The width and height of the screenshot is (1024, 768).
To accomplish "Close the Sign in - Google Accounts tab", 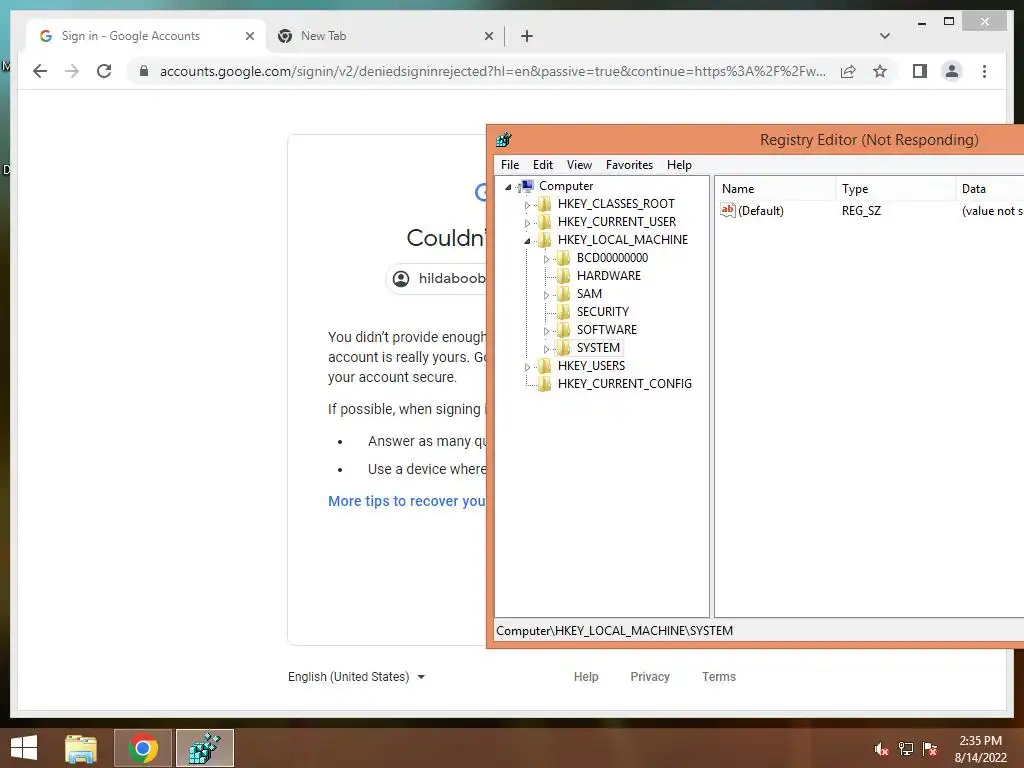I will [x=249, y=36].
